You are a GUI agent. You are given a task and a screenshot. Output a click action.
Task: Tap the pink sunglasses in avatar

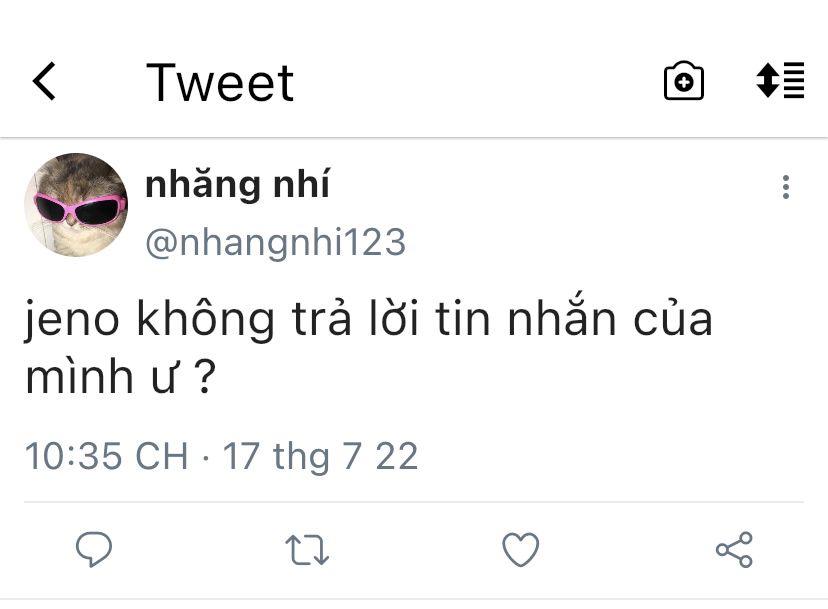[80, 209]
